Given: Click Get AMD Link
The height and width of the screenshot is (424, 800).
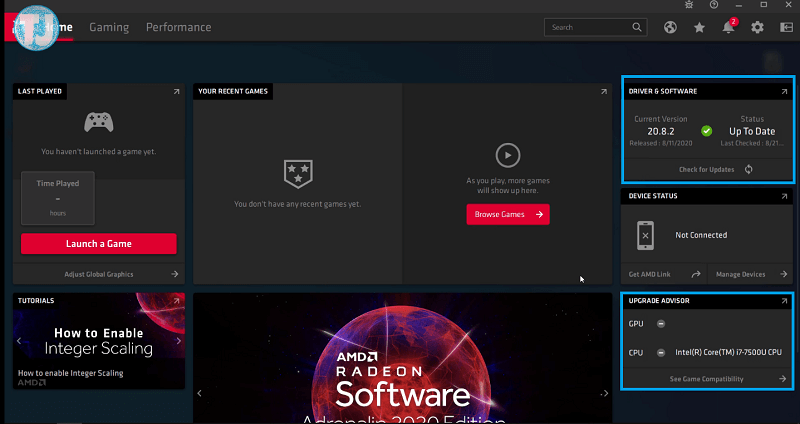Looking at the screenshot, I should pos(649,275).
